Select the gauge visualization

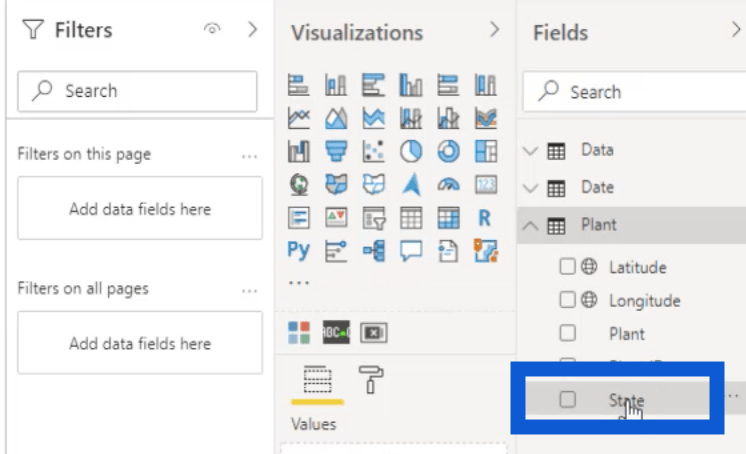click(449, 185)
